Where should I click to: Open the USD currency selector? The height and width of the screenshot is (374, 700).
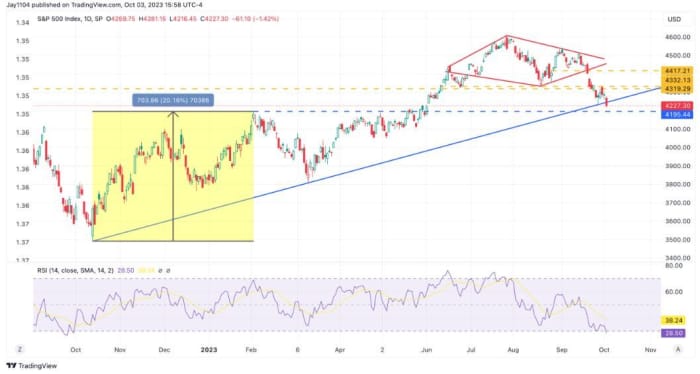tap(674, 19)
